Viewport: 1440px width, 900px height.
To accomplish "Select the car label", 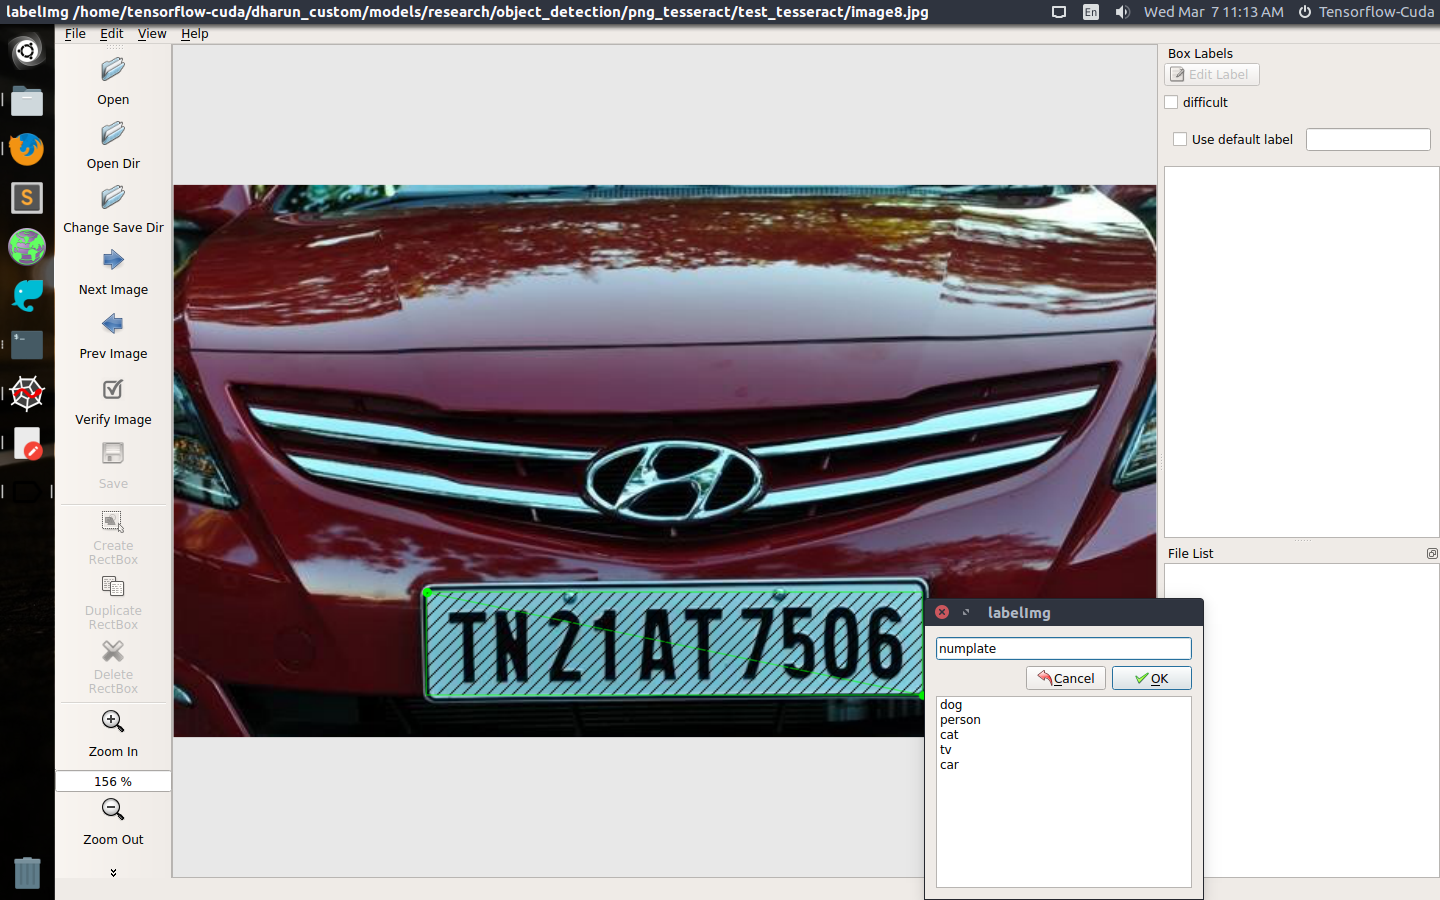I will 949,765.
